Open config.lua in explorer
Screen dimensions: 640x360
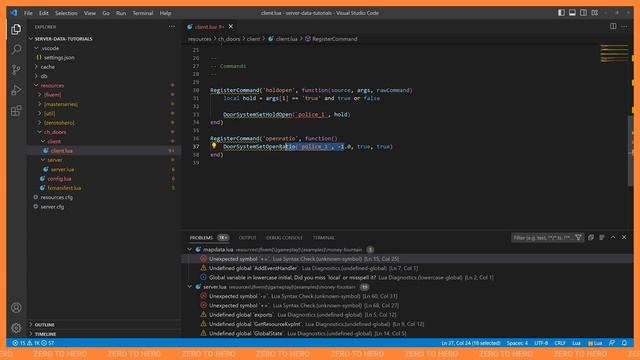59,179
